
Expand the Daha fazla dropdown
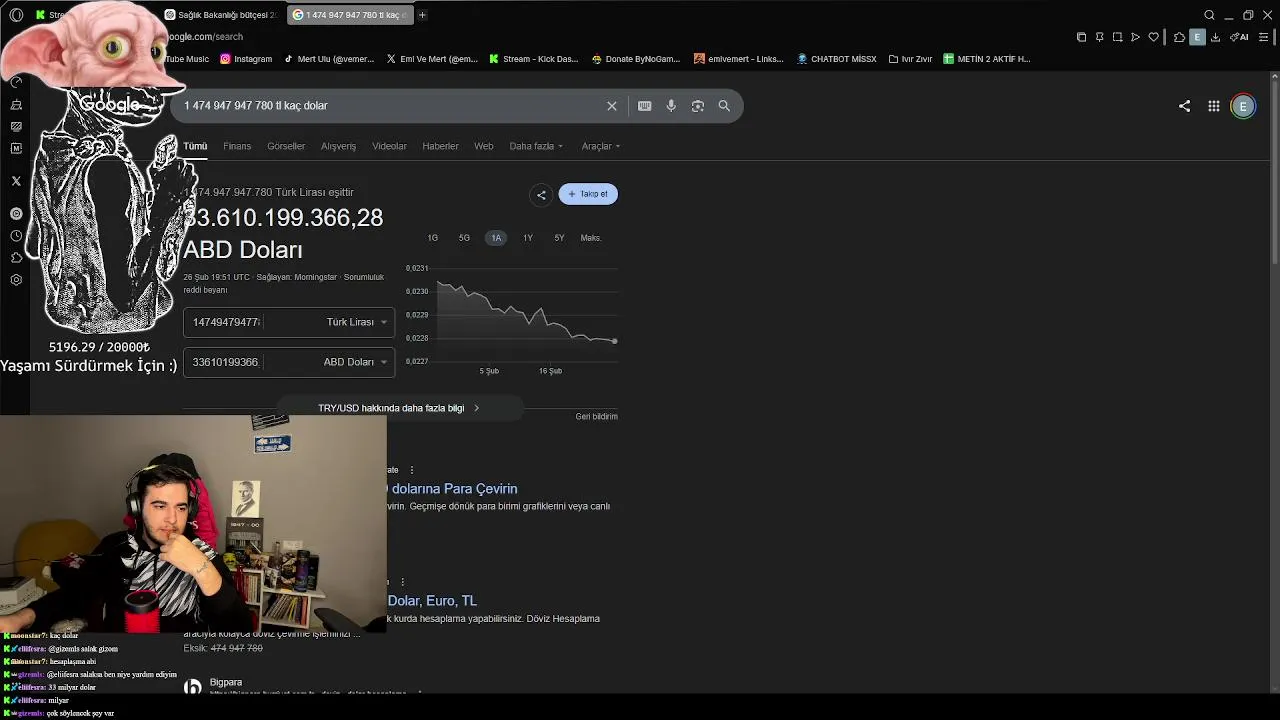536,146
